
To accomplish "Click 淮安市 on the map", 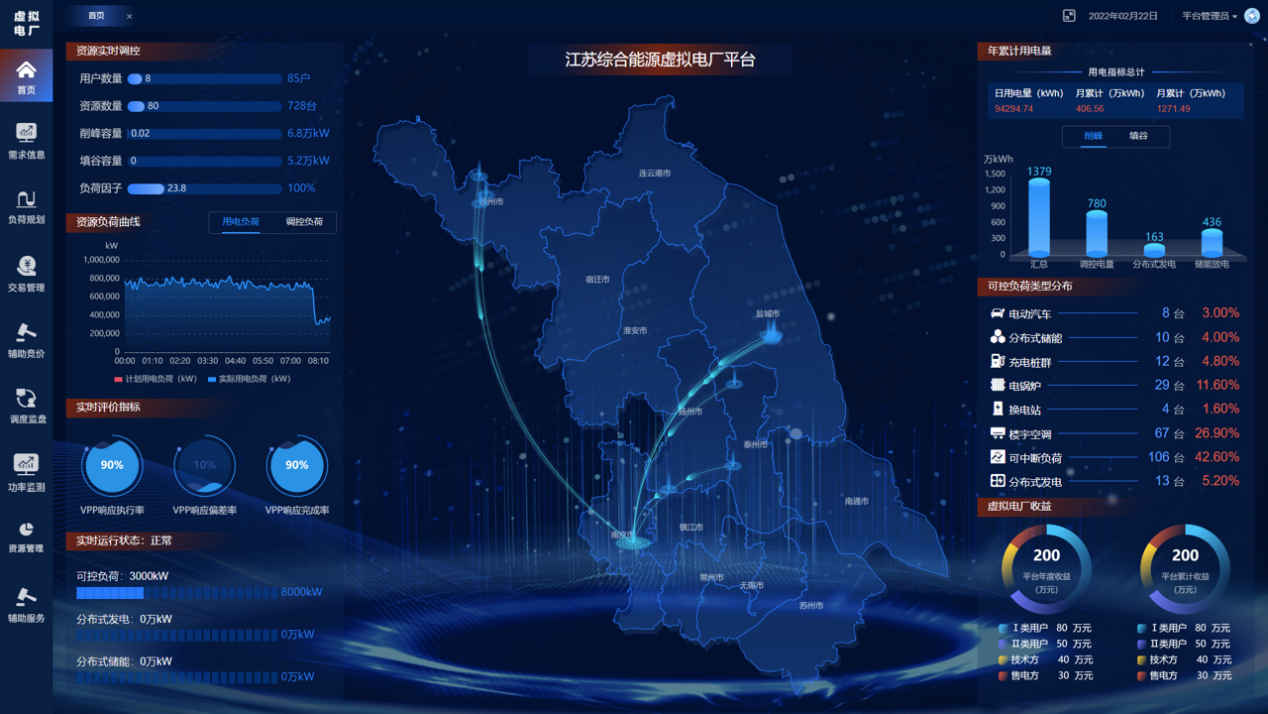I will 635,330.
